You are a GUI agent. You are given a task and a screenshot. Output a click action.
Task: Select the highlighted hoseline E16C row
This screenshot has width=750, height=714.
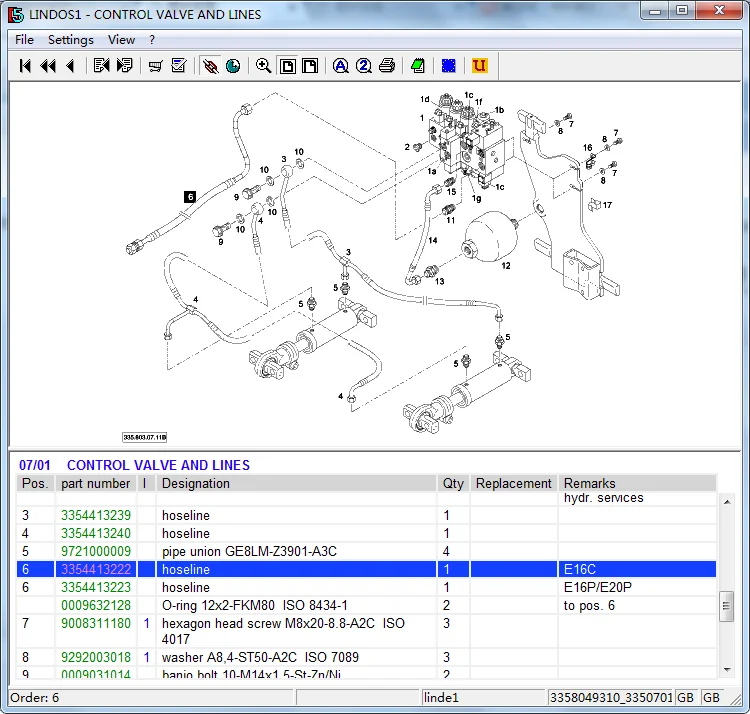(x=300, y=570)
